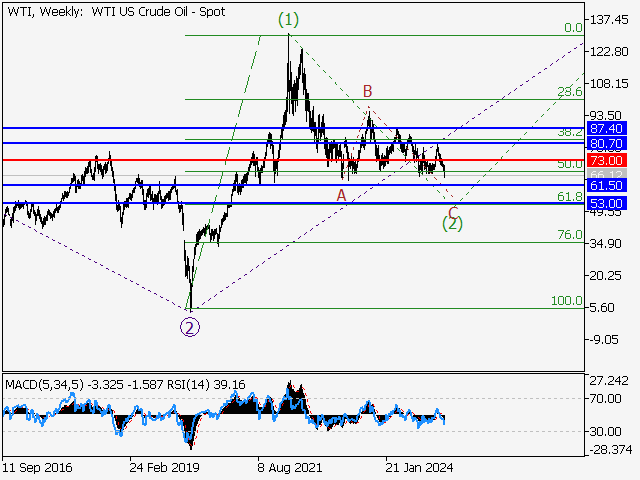The image size is (640, 480).
Task: Click the circled purple 2 wave marker
Action: pyautogui.click(x=189, y=324)
